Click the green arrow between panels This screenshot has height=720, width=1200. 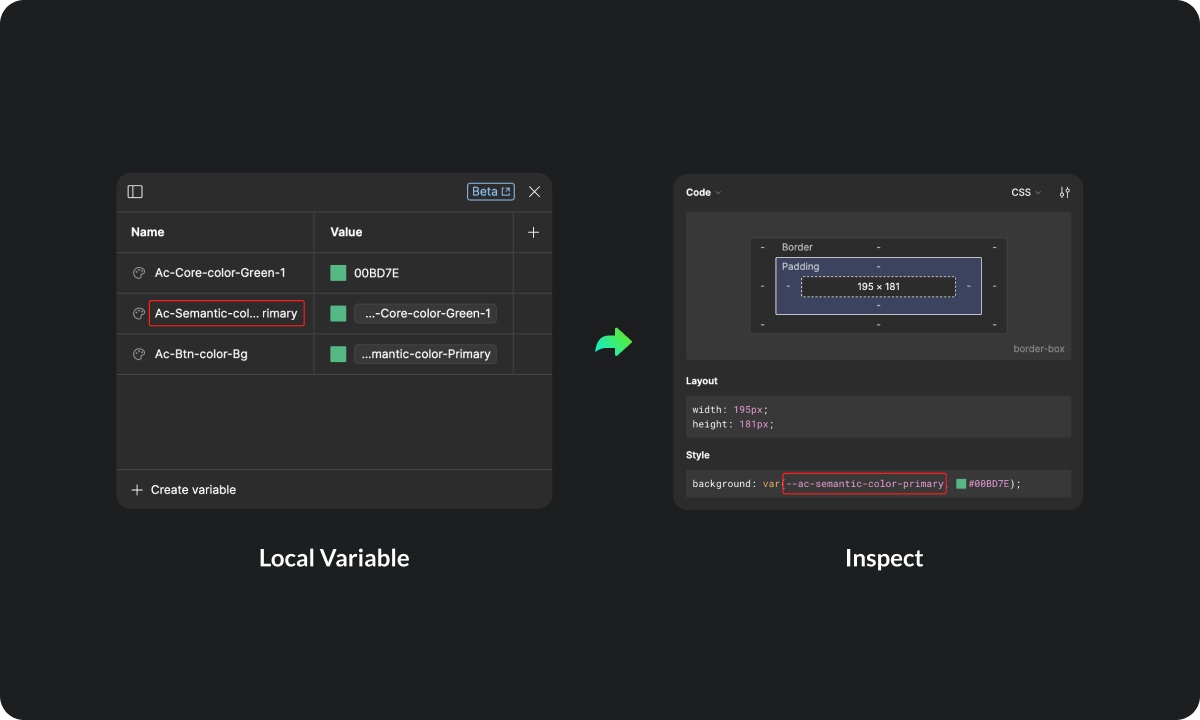pos(613,342)
